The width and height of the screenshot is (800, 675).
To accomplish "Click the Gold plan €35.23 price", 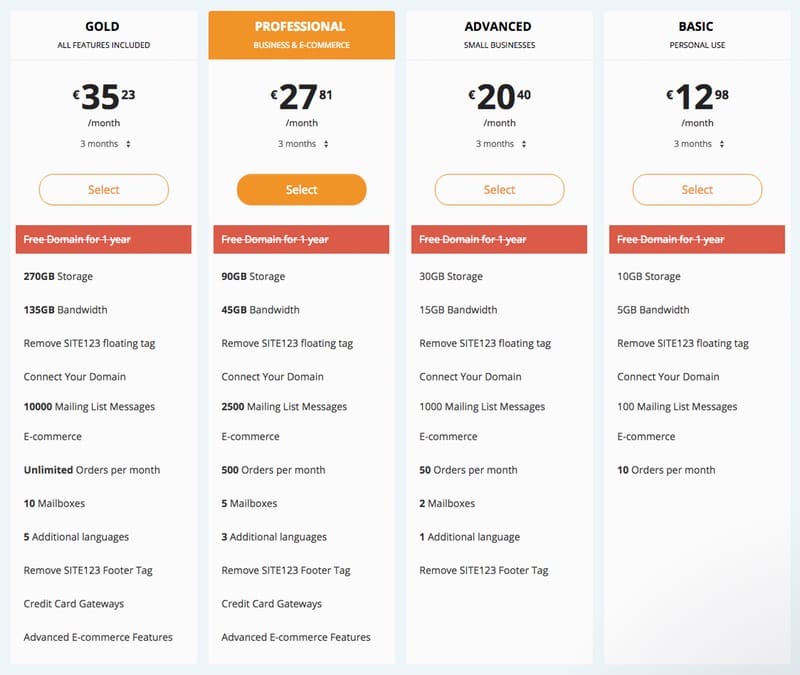I will (x=104, y=97).
